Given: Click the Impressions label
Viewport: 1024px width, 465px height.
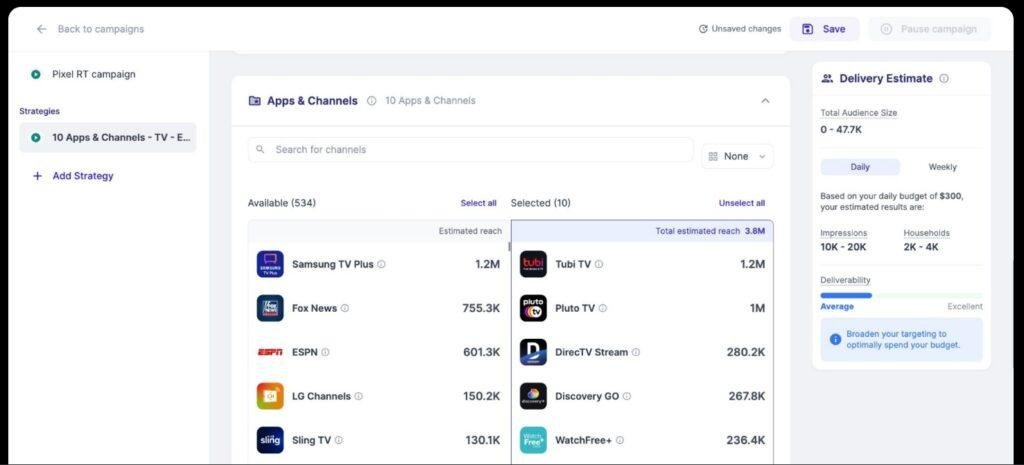Looking at the screenshot, I should tap(844, 233).
